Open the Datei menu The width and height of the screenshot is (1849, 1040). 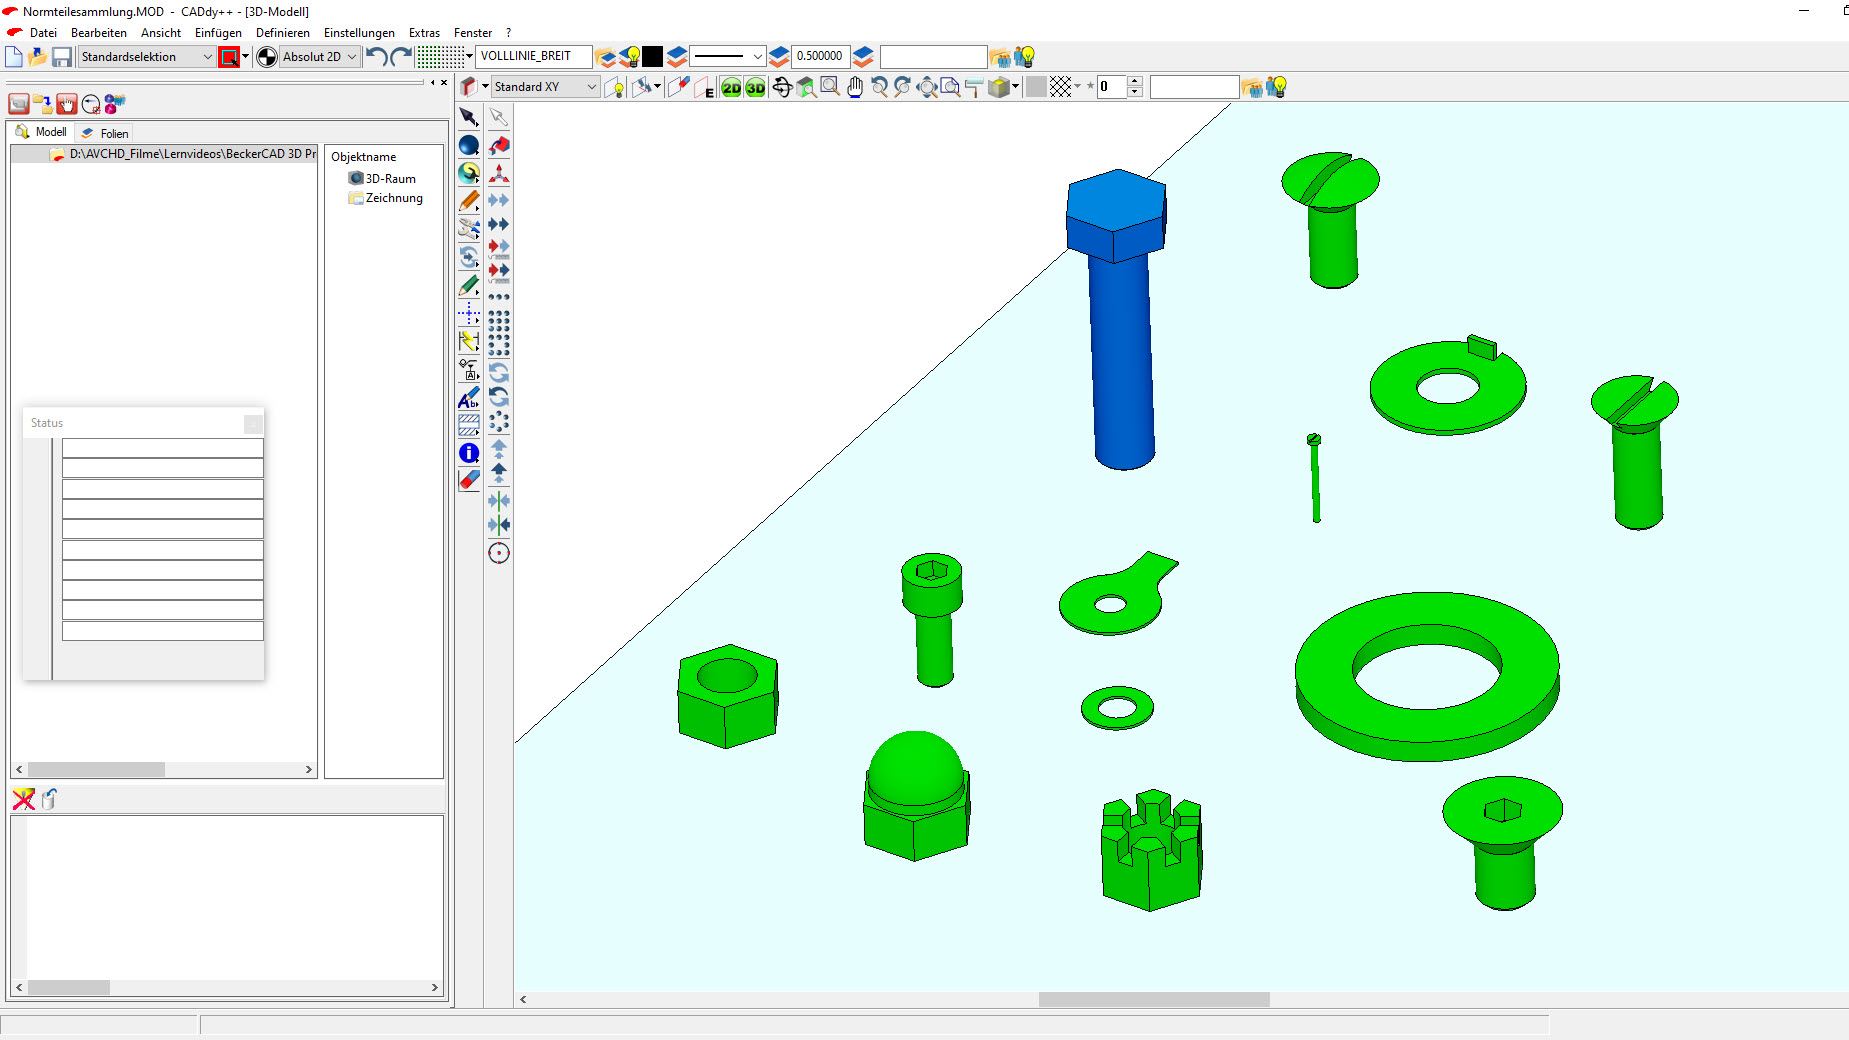click(x=43, y=33)
